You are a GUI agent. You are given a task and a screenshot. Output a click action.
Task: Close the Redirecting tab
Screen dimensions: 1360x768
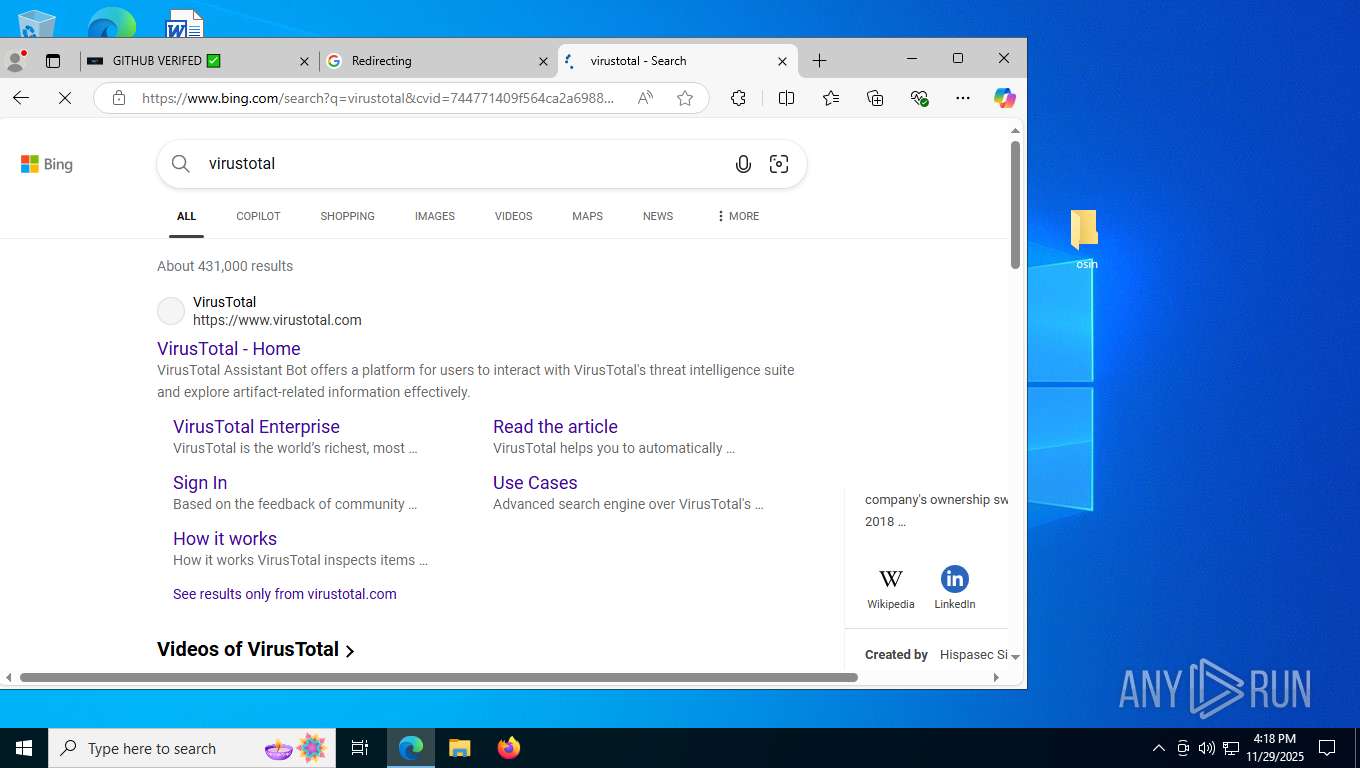coord(543,61)
